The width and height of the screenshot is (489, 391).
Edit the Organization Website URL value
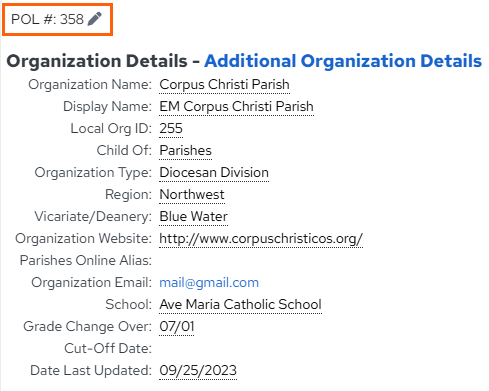(x=261, y=239)
